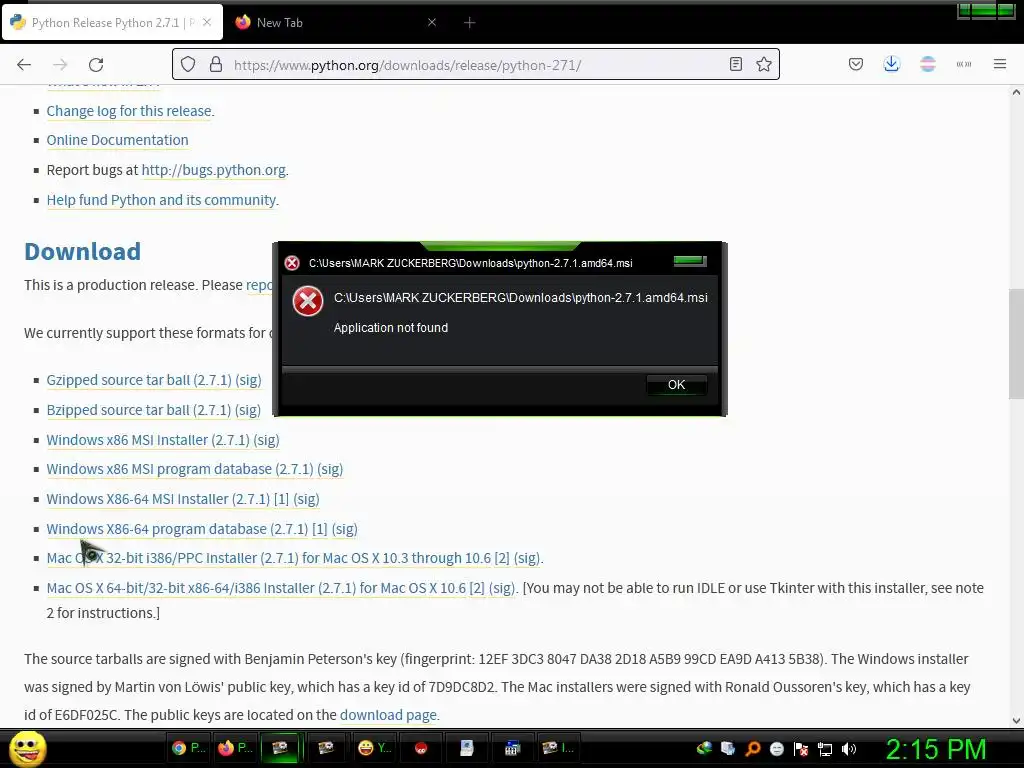Open the Firefox downloads panel
The image size is (1024, 768).
pyautogui.click(x=891, y=64)
